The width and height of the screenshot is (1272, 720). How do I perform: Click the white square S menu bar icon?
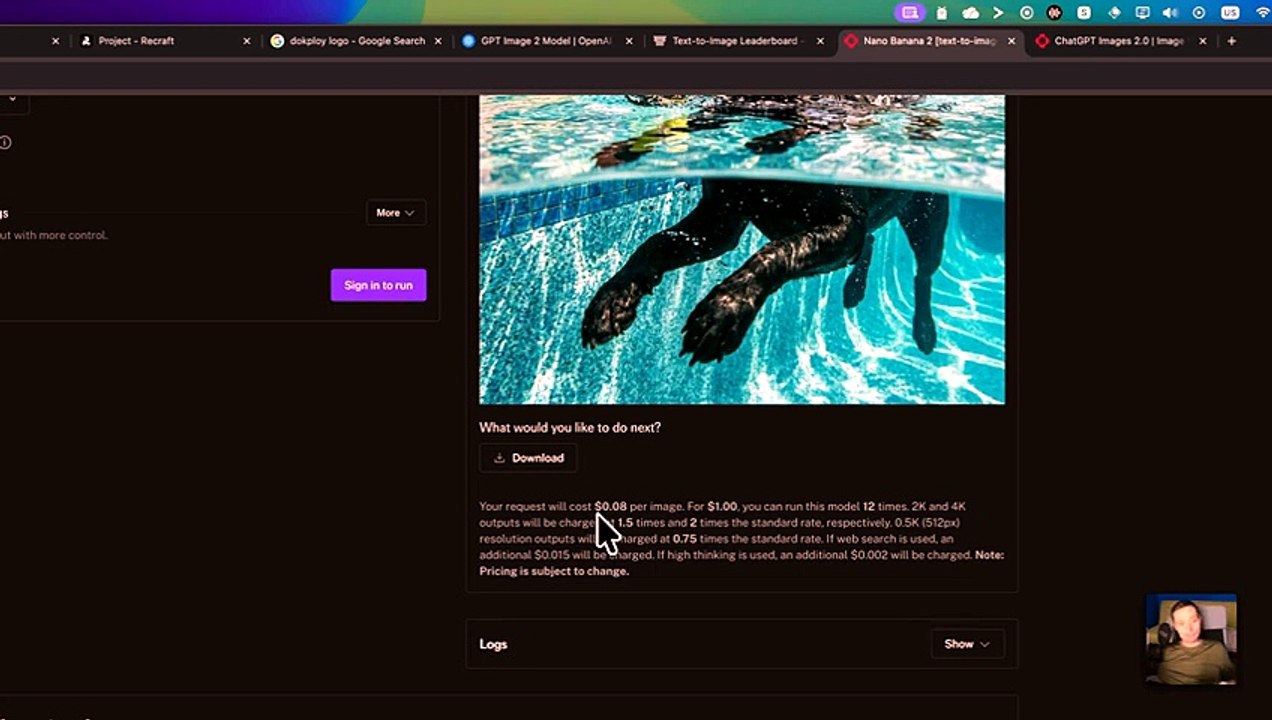pyautogui.click(x=1083, y=13)
